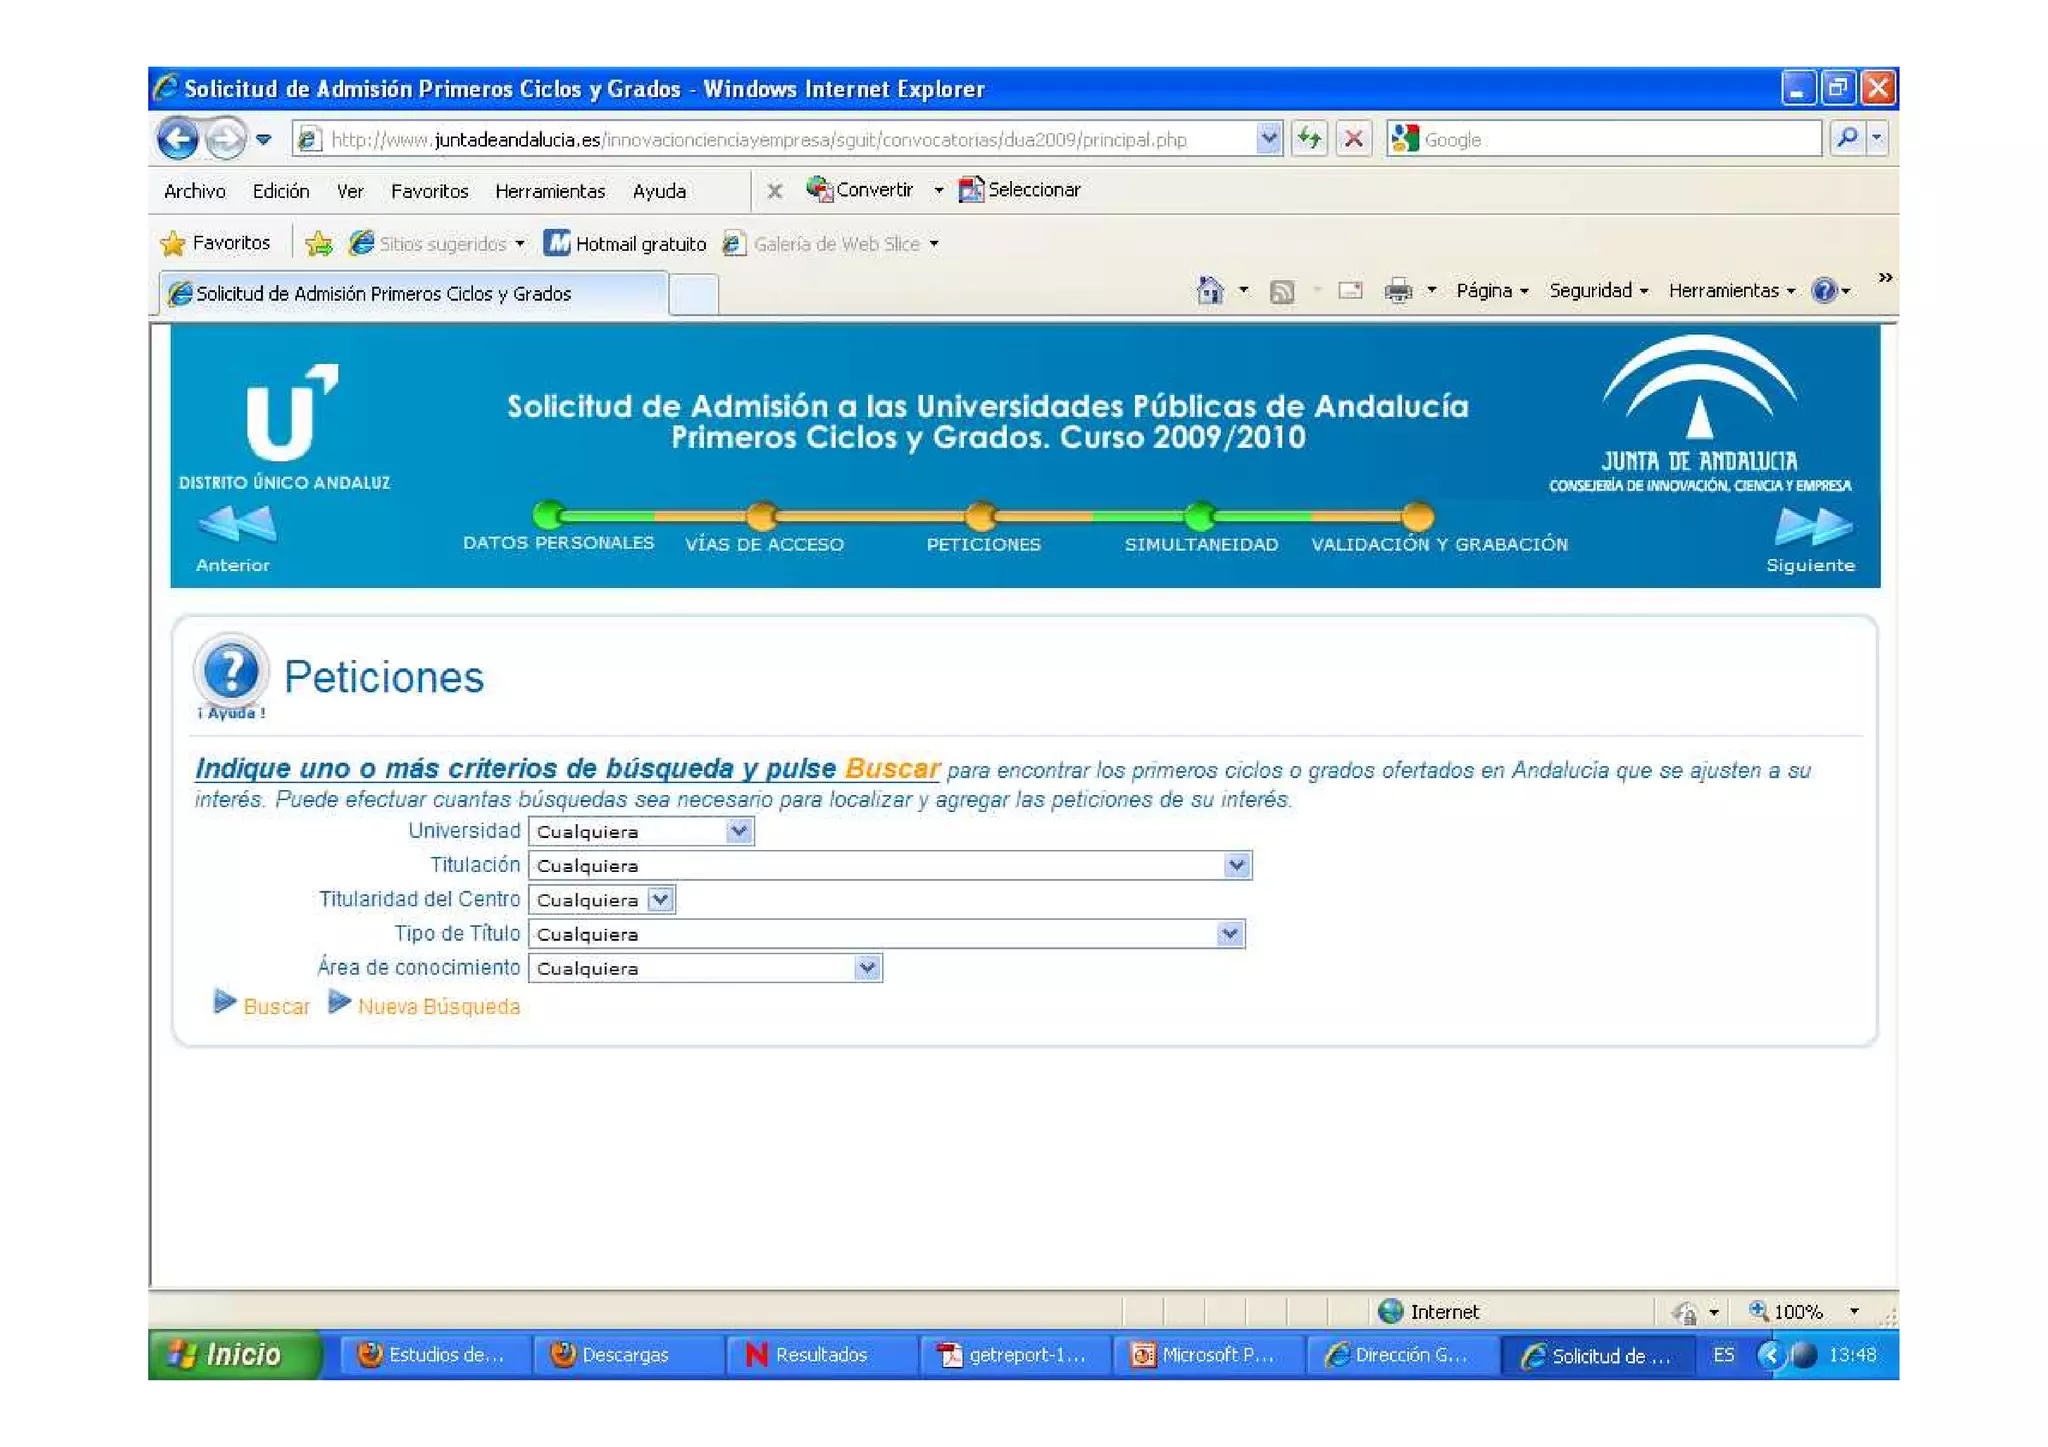This screenshot has width=2048, height=1447.
Task: Click the browser Back arrow button
Action: (x=178, y=138)
